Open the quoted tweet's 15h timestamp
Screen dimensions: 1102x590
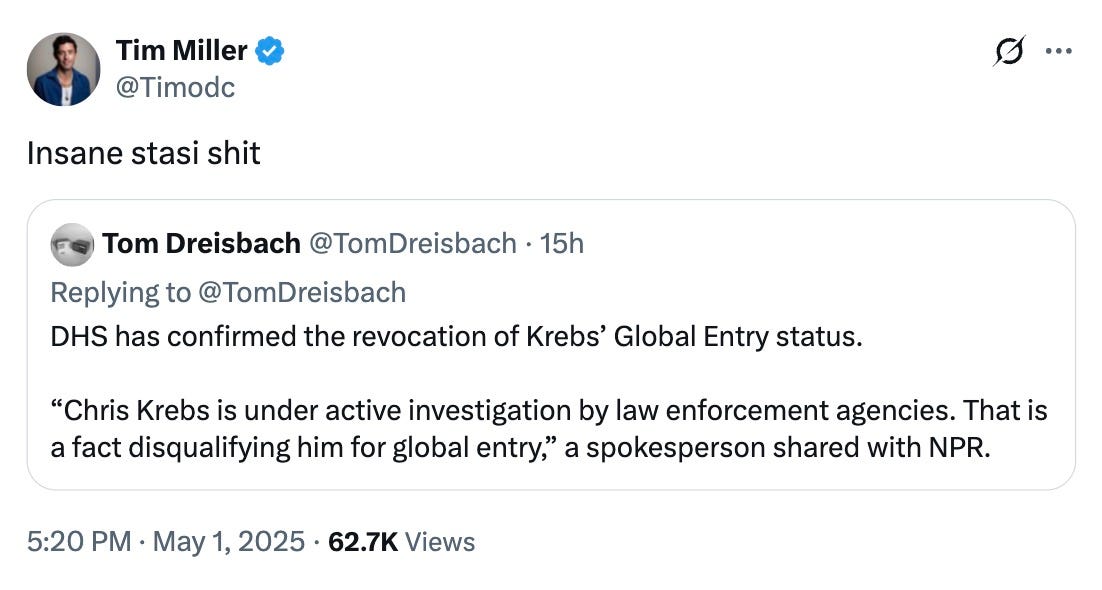click(x=562, y=243)
